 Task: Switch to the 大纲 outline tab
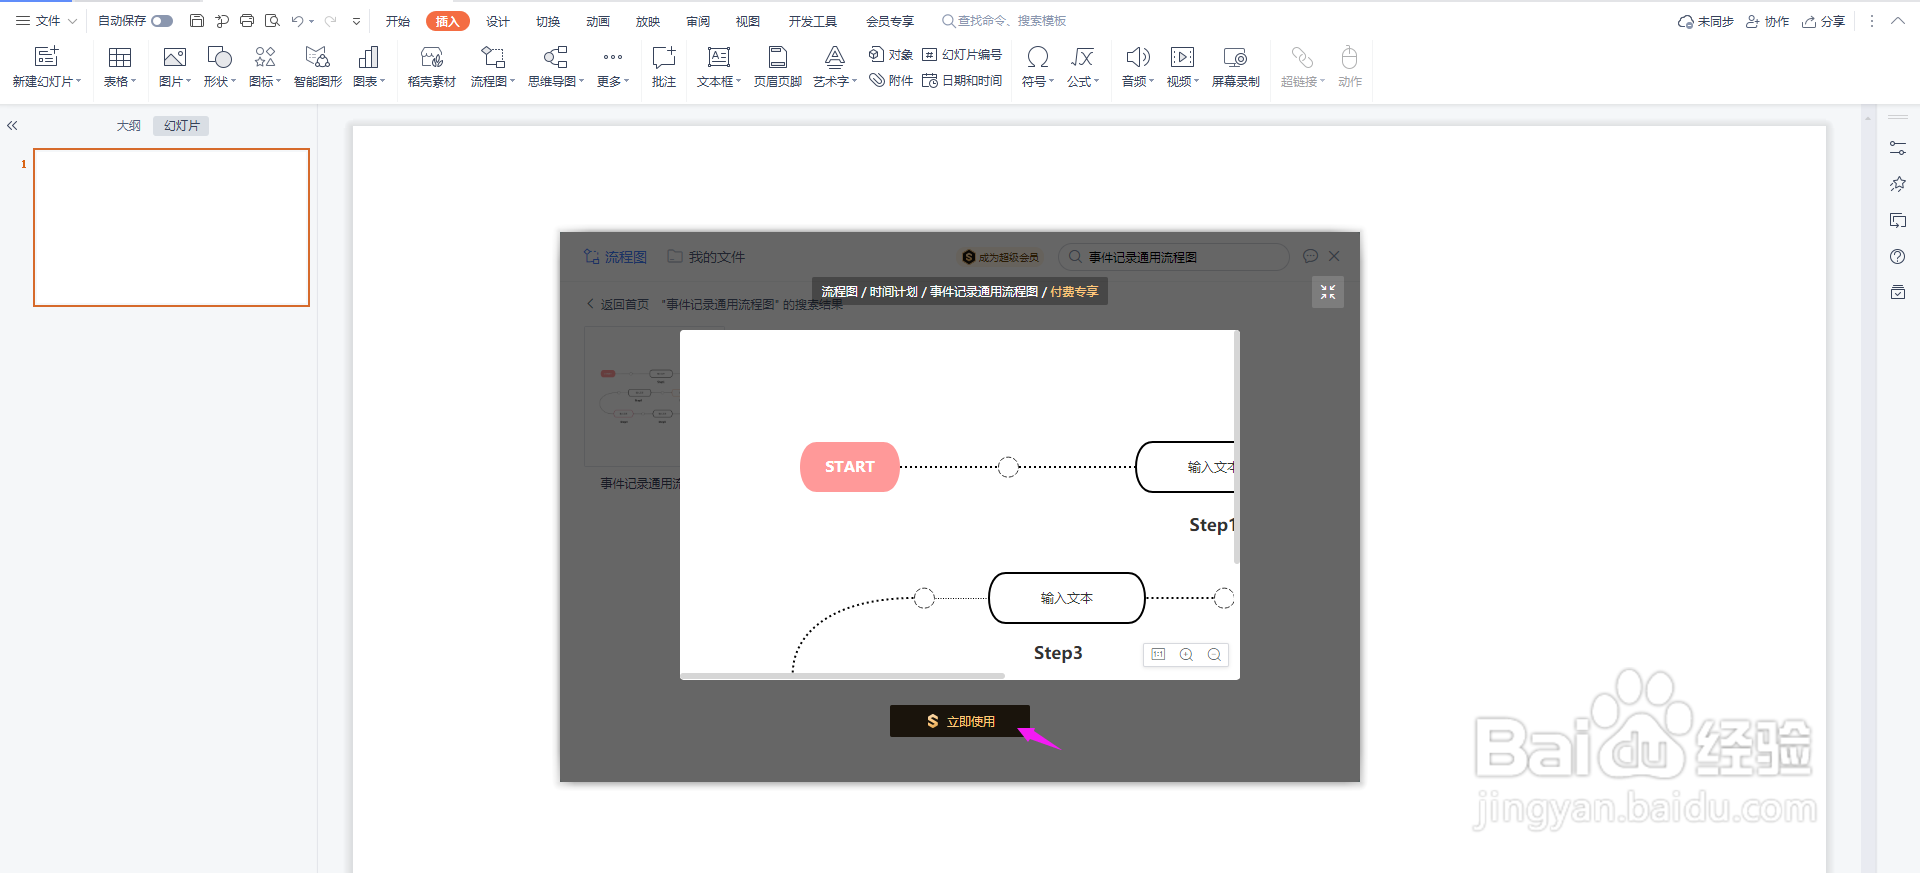point(129,126)
